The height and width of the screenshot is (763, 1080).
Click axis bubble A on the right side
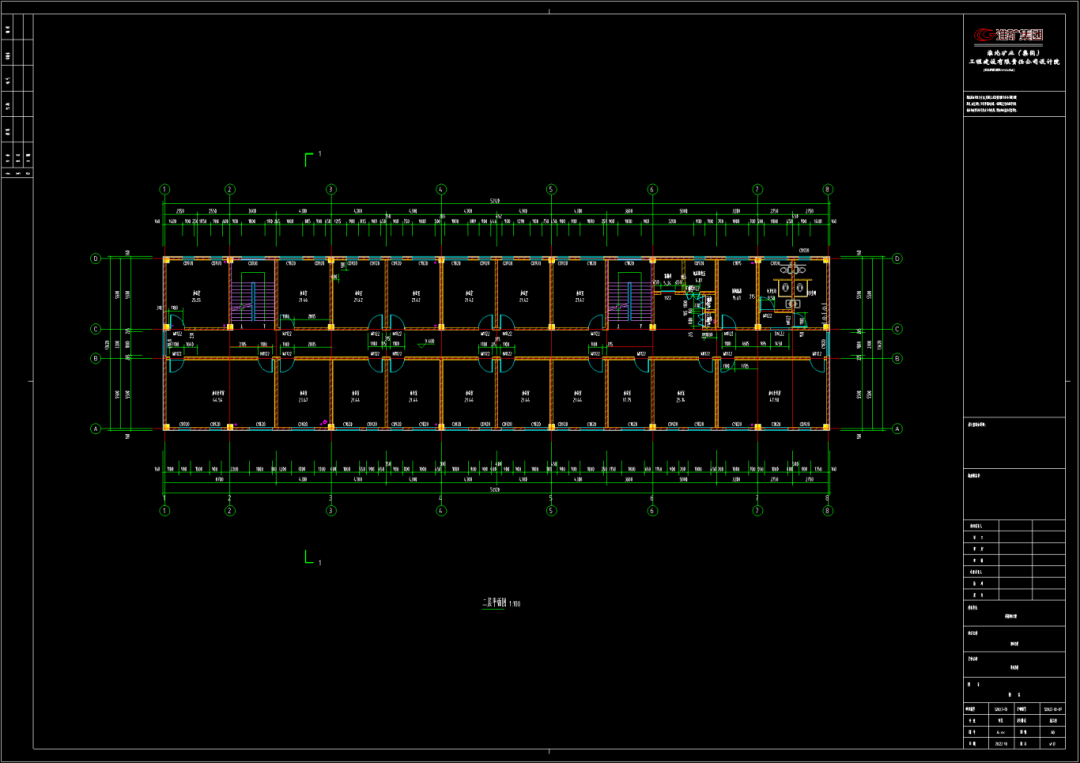click(x=897, y=429)
